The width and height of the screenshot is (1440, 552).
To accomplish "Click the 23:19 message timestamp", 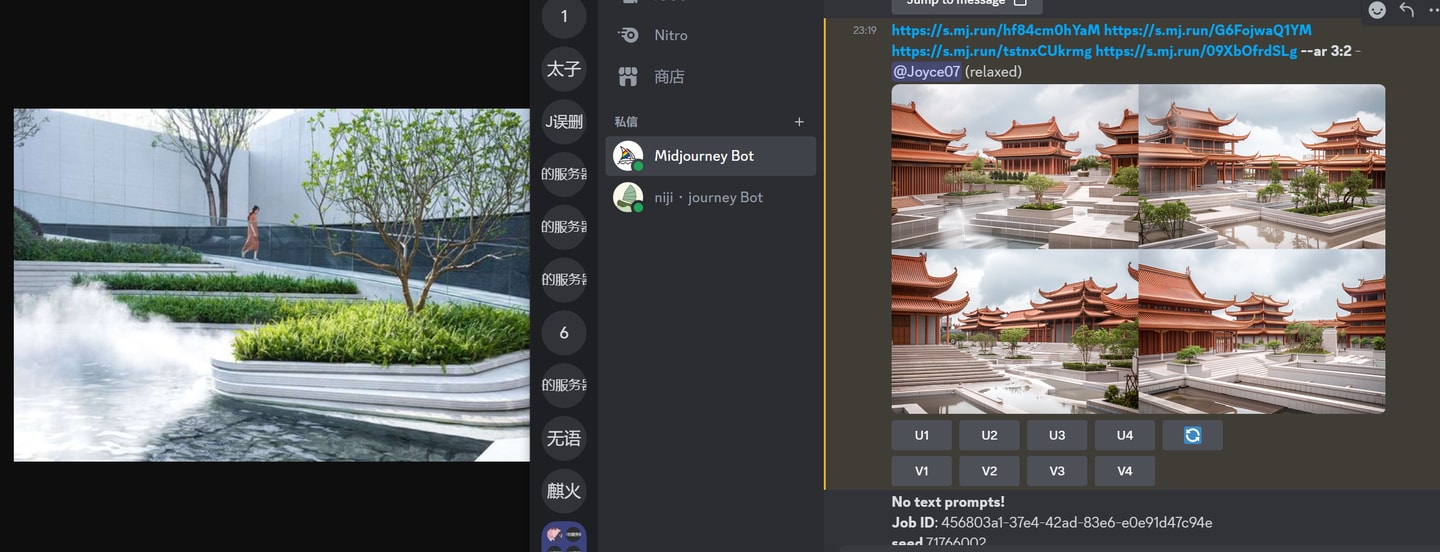I will tap(865, 31).
